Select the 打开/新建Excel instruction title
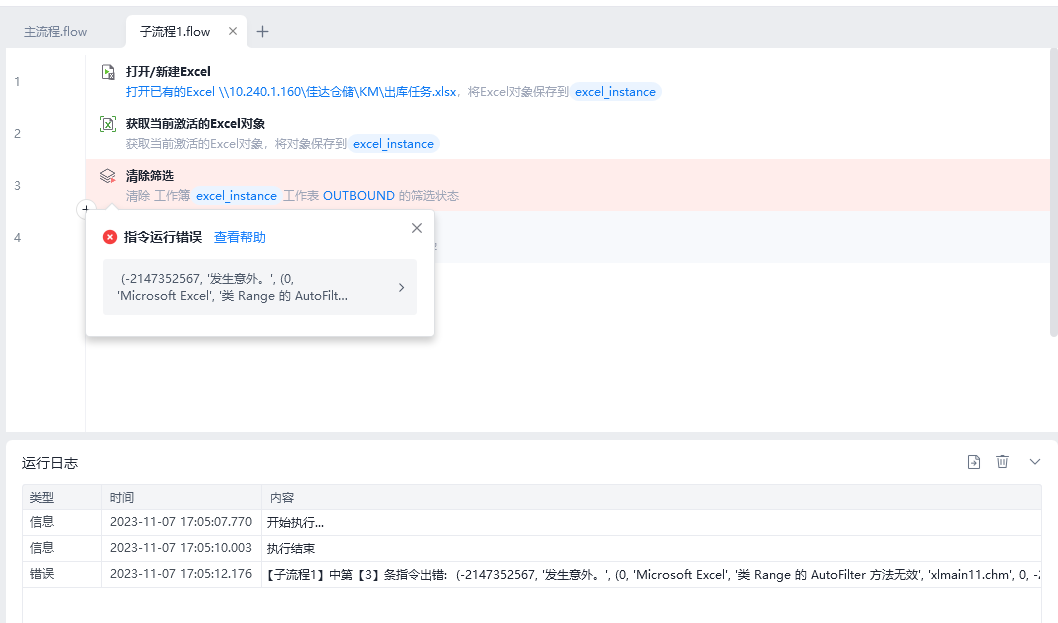 [x=168, y=72]
